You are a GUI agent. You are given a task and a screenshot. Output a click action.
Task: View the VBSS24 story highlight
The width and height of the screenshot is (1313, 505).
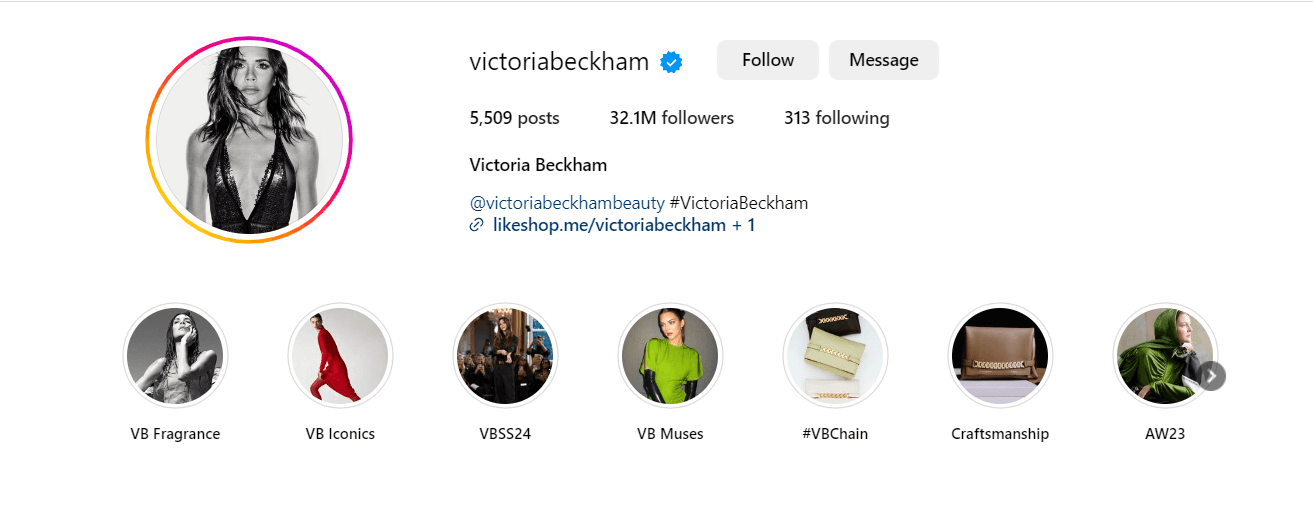(x=505, y=355)
